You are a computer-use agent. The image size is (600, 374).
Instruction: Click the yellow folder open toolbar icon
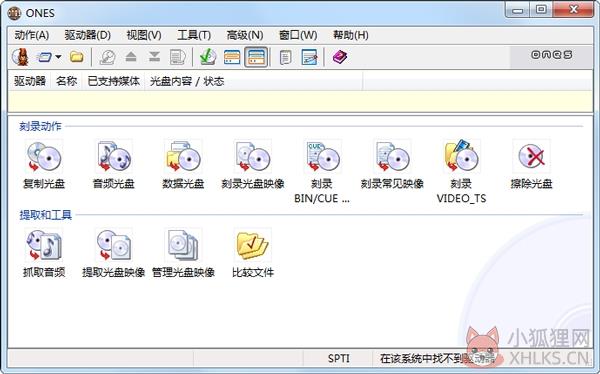77,57
